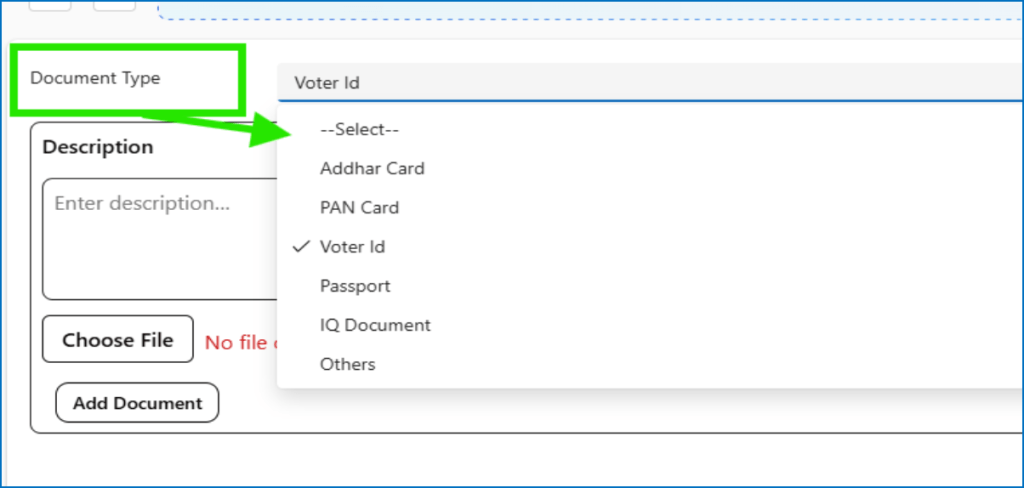Image resolution: width=1024 pixels, height=488 pixels.
Task: Select Addhar Card from the list
Action: [x=372, y=168]
